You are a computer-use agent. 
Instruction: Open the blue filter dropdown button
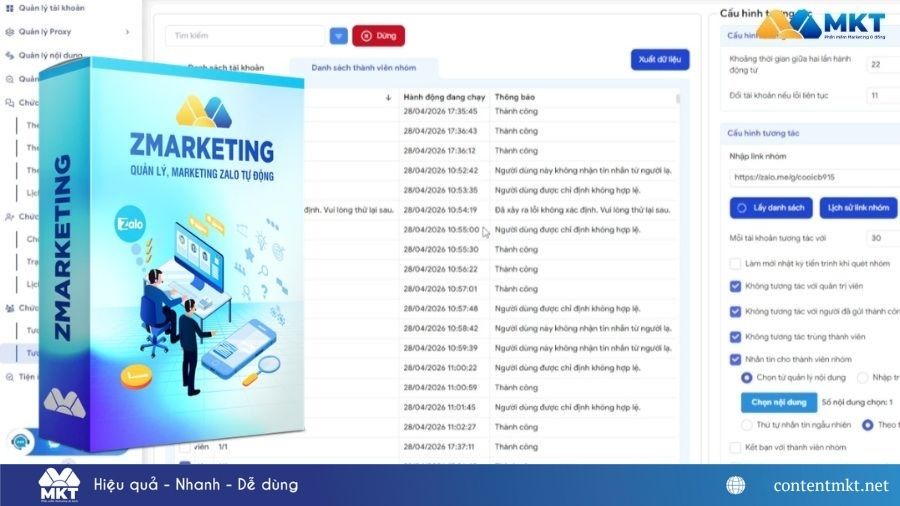coord(339,36)
